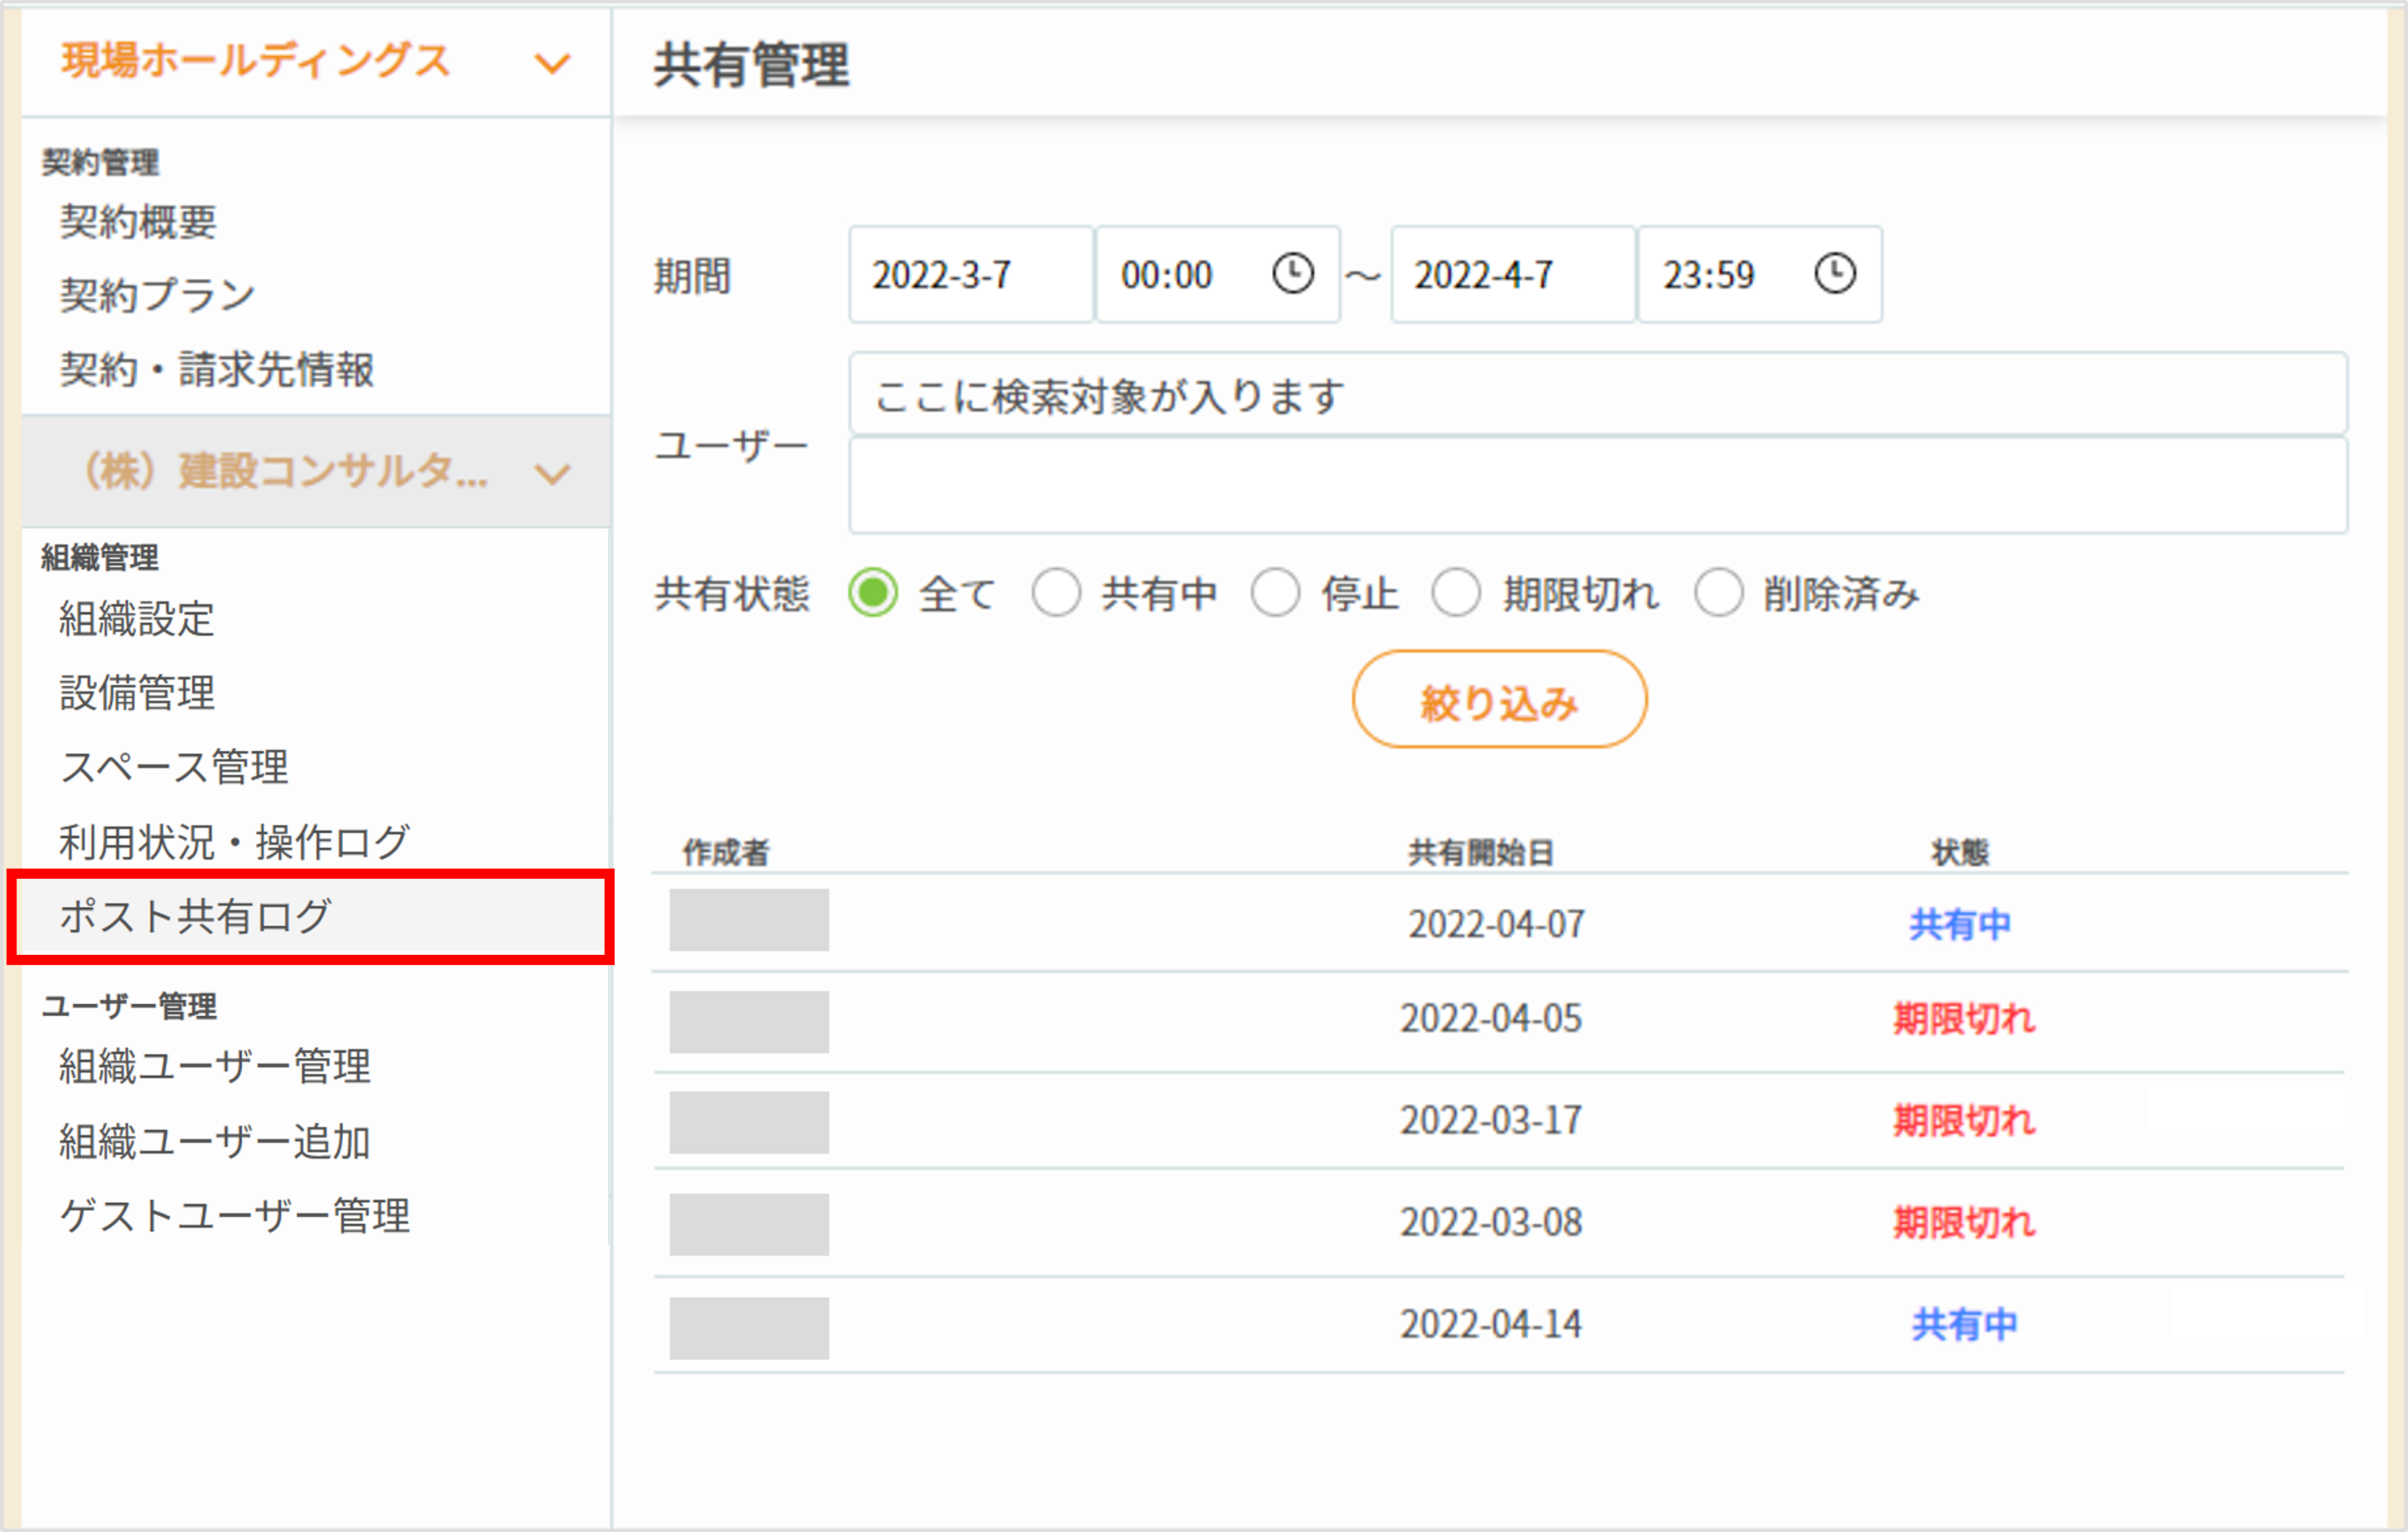2408x1532 pixels.
Task: Click start date field 2022-3-7
Action: pyautogui.click(x=971, y=274)
